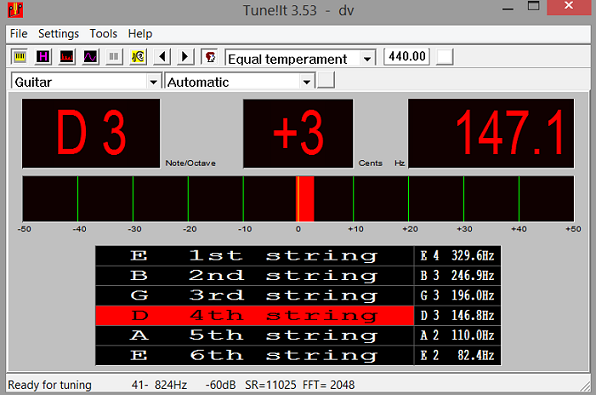
Task: Show the red spectrum display icon
Action: pos(67,57)
